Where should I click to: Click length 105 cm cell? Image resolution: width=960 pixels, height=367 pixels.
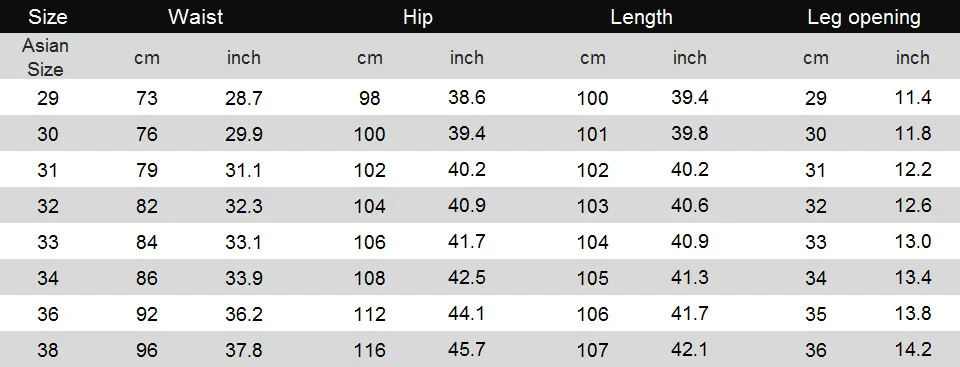coord(593,278)
